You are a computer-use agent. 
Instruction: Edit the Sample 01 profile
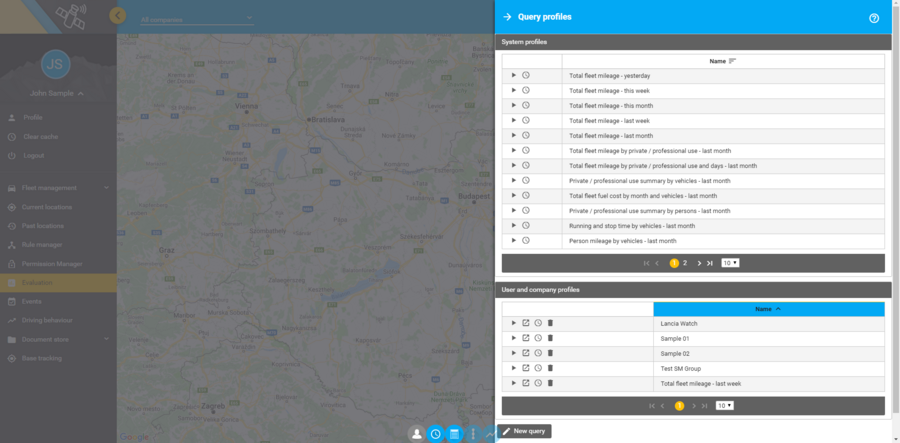tap(526, 338)
